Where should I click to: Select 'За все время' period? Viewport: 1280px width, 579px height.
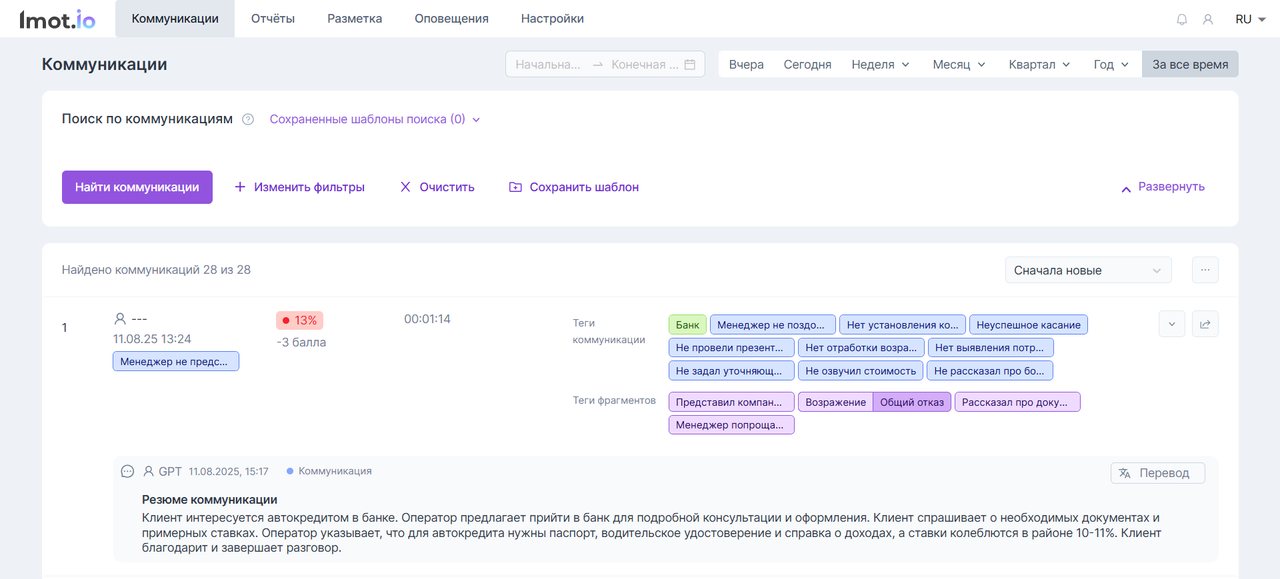coord(1190,64)
